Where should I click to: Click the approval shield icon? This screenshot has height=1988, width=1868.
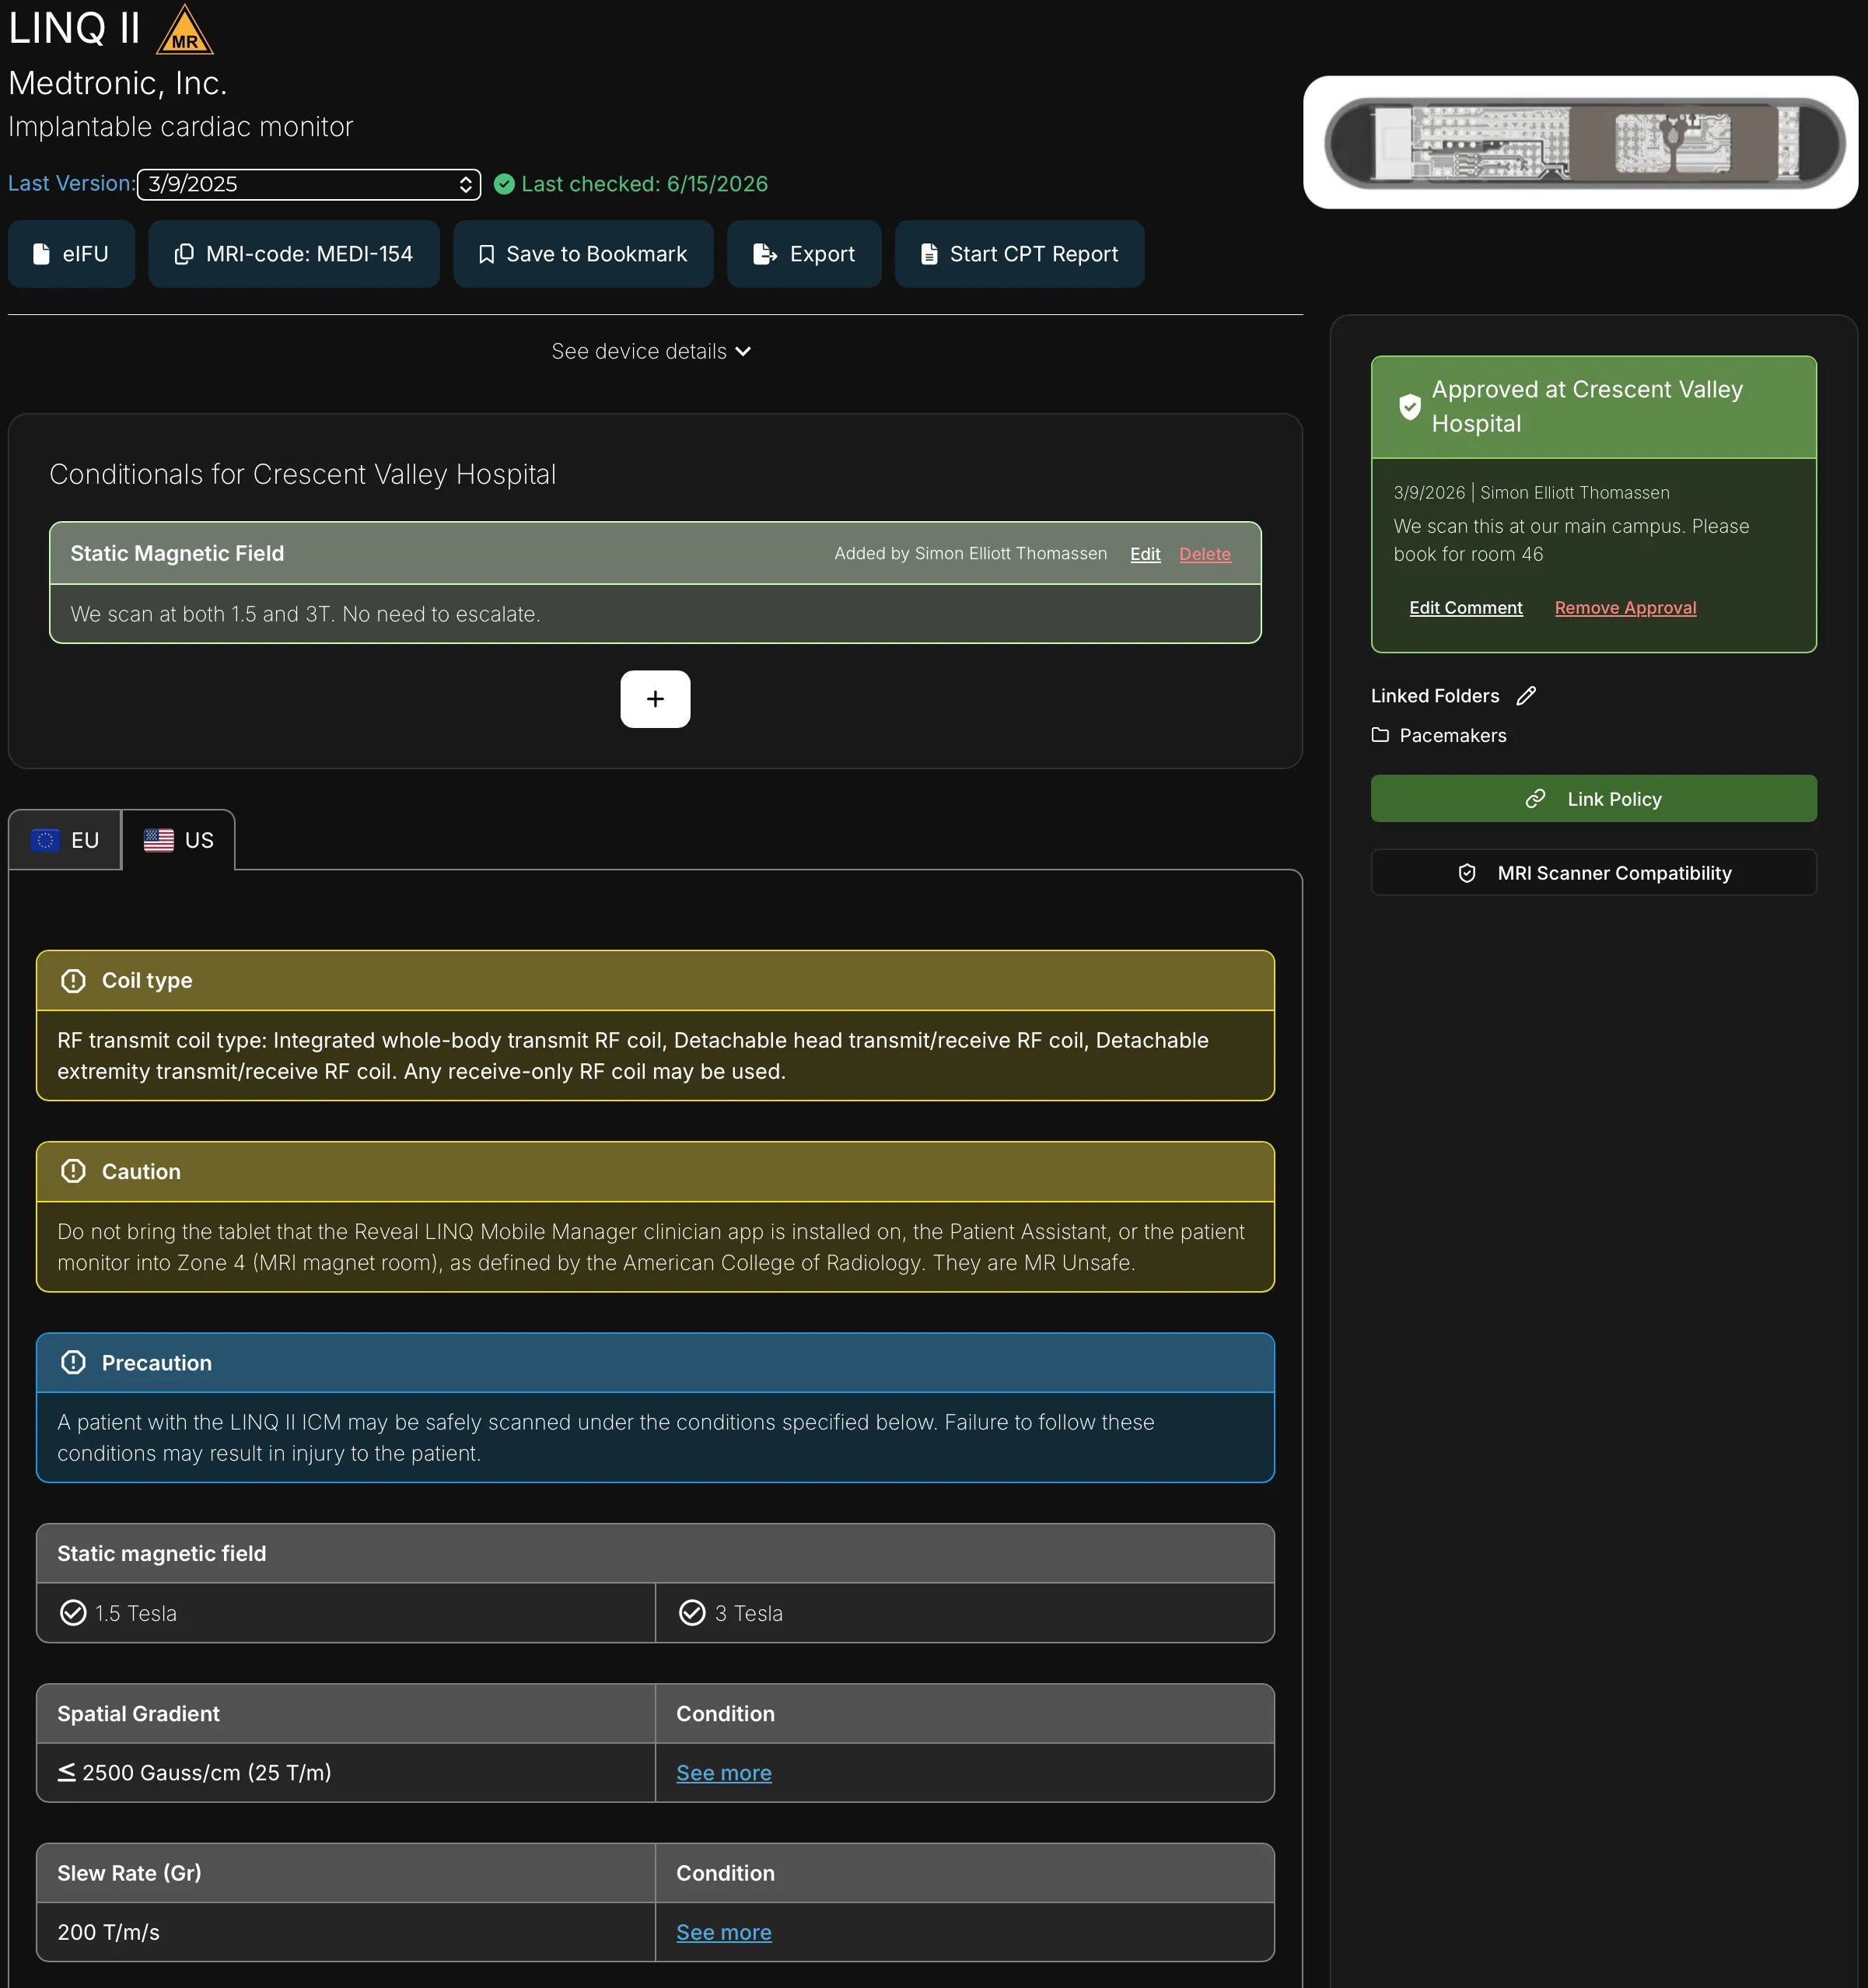point(1409,407)
